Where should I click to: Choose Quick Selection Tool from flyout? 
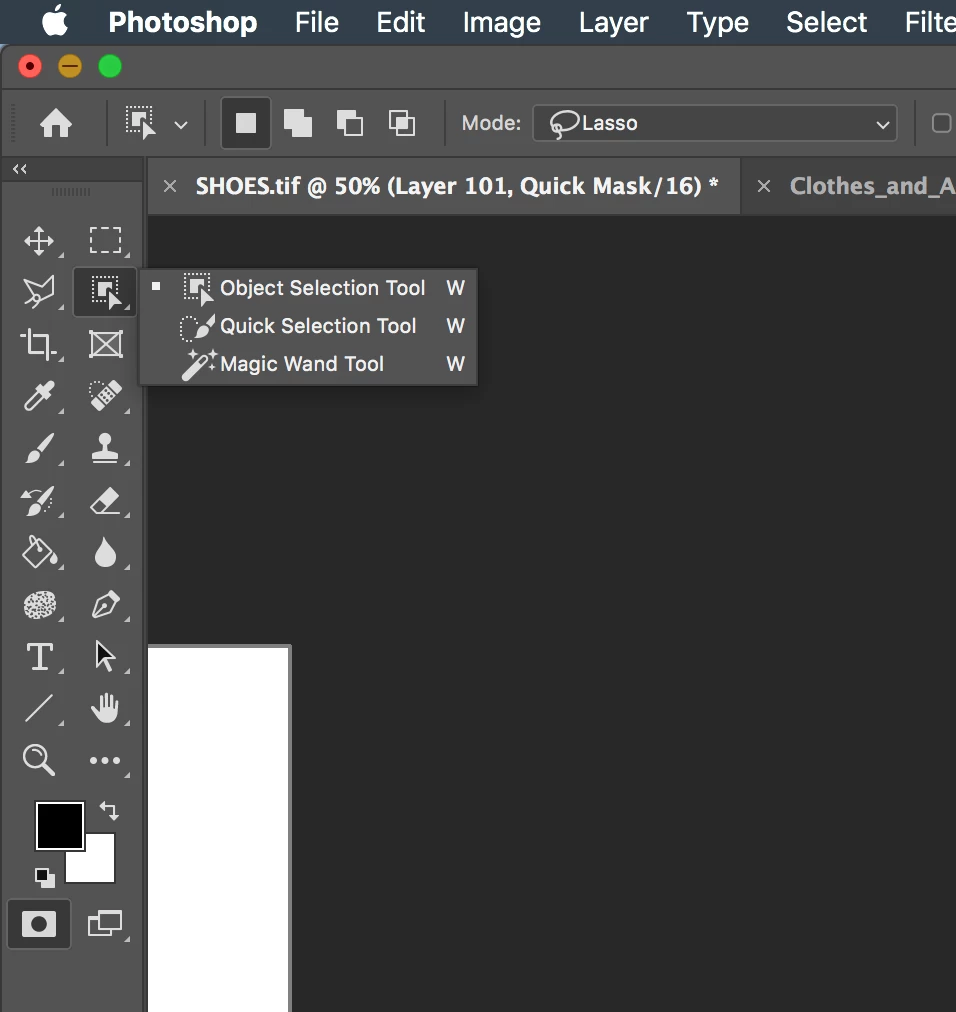[x=309, y=326]
